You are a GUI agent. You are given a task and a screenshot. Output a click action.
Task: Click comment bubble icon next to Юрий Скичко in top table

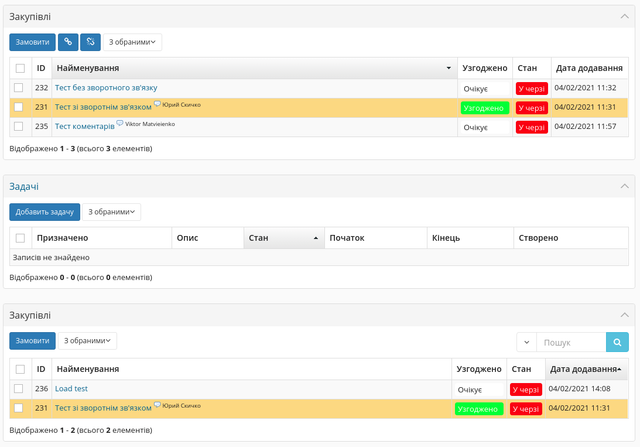click(157, 104)
